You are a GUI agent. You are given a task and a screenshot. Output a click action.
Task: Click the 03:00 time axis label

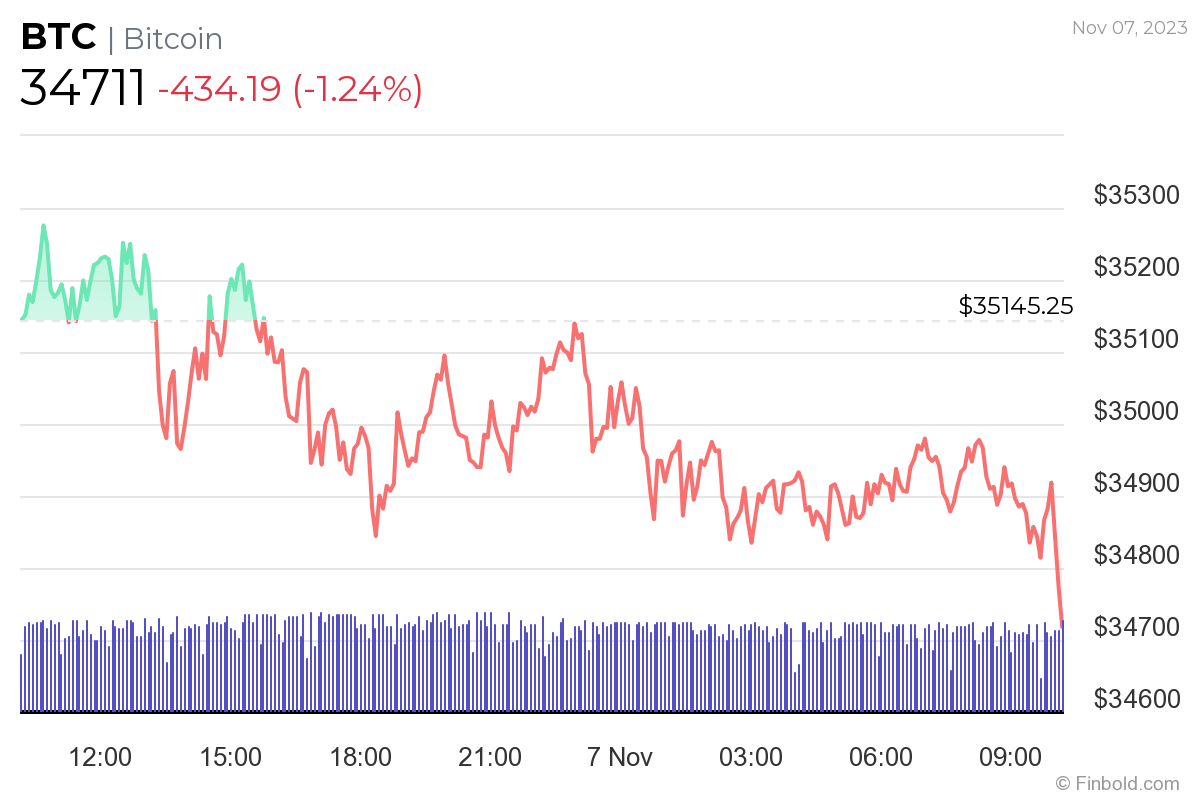tap(751, 756)
